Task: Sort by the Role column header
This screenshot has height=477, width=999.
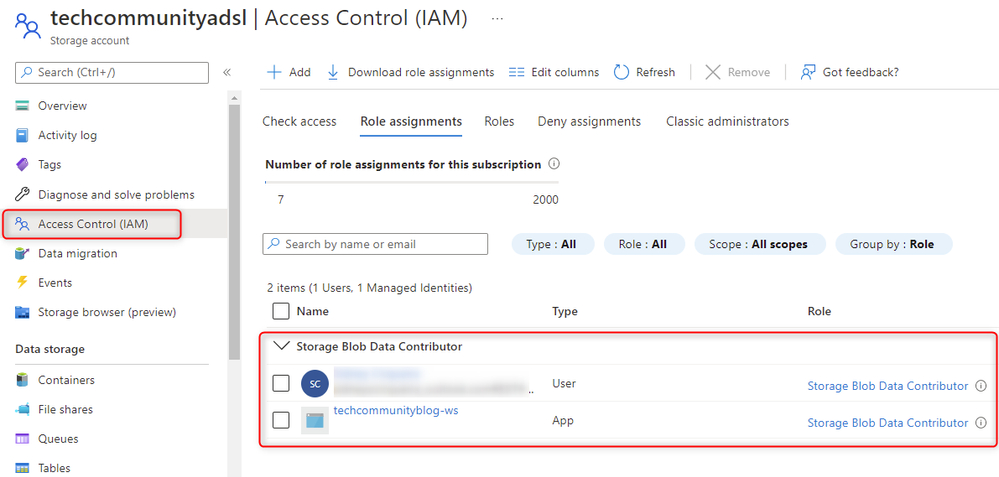Action: (819, 311)
